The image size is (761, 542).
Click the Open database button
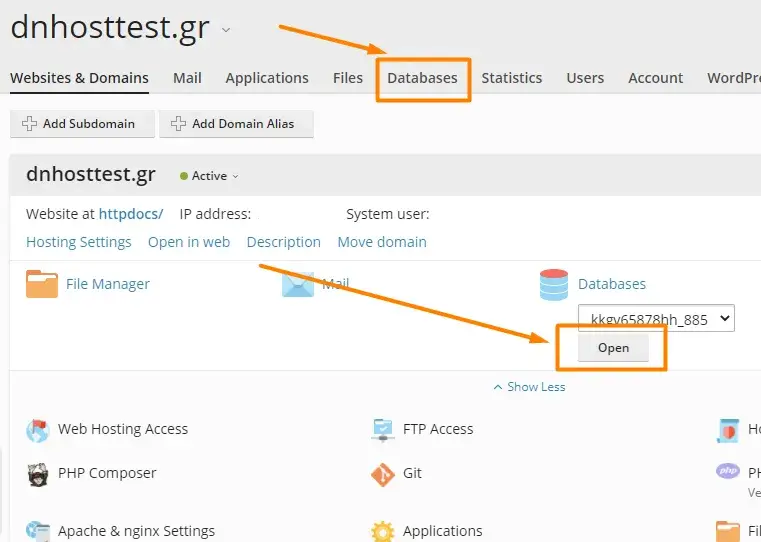tap(613, 348)
